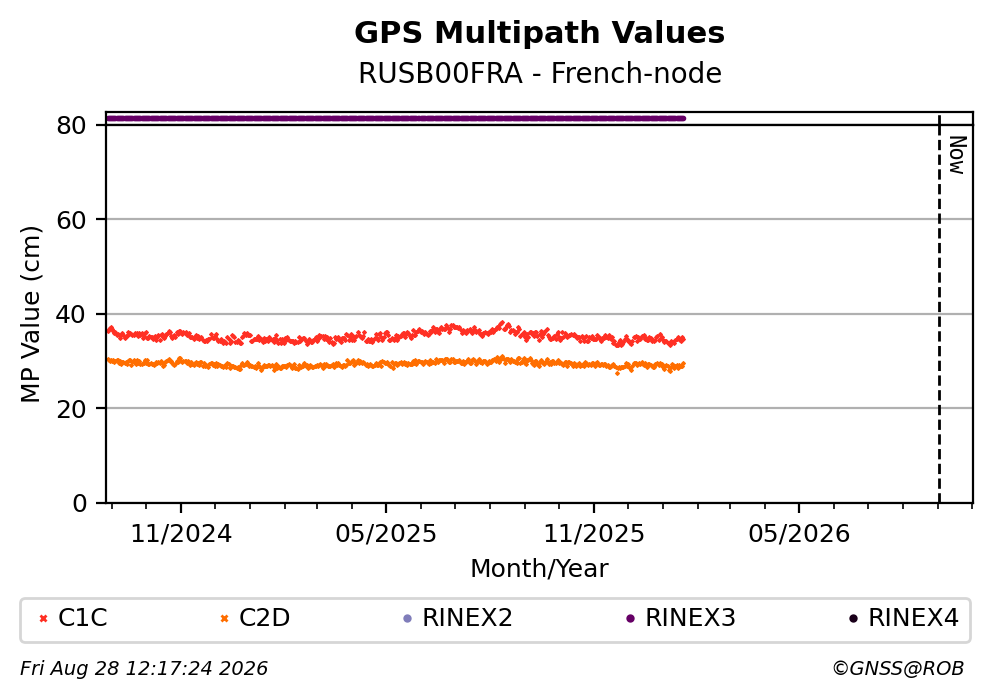Viewport: 992px width, 699px height.
Task: Click the rotated Now label
Action: tap(958, 155)
